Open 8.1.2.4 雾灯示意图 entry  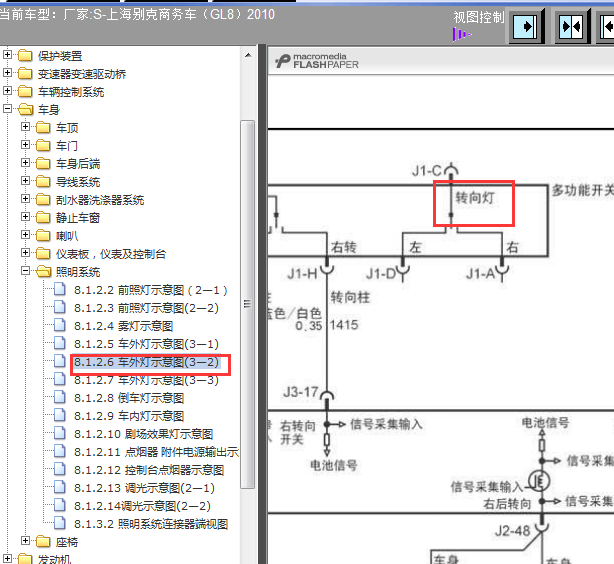(x=123, y=326)
